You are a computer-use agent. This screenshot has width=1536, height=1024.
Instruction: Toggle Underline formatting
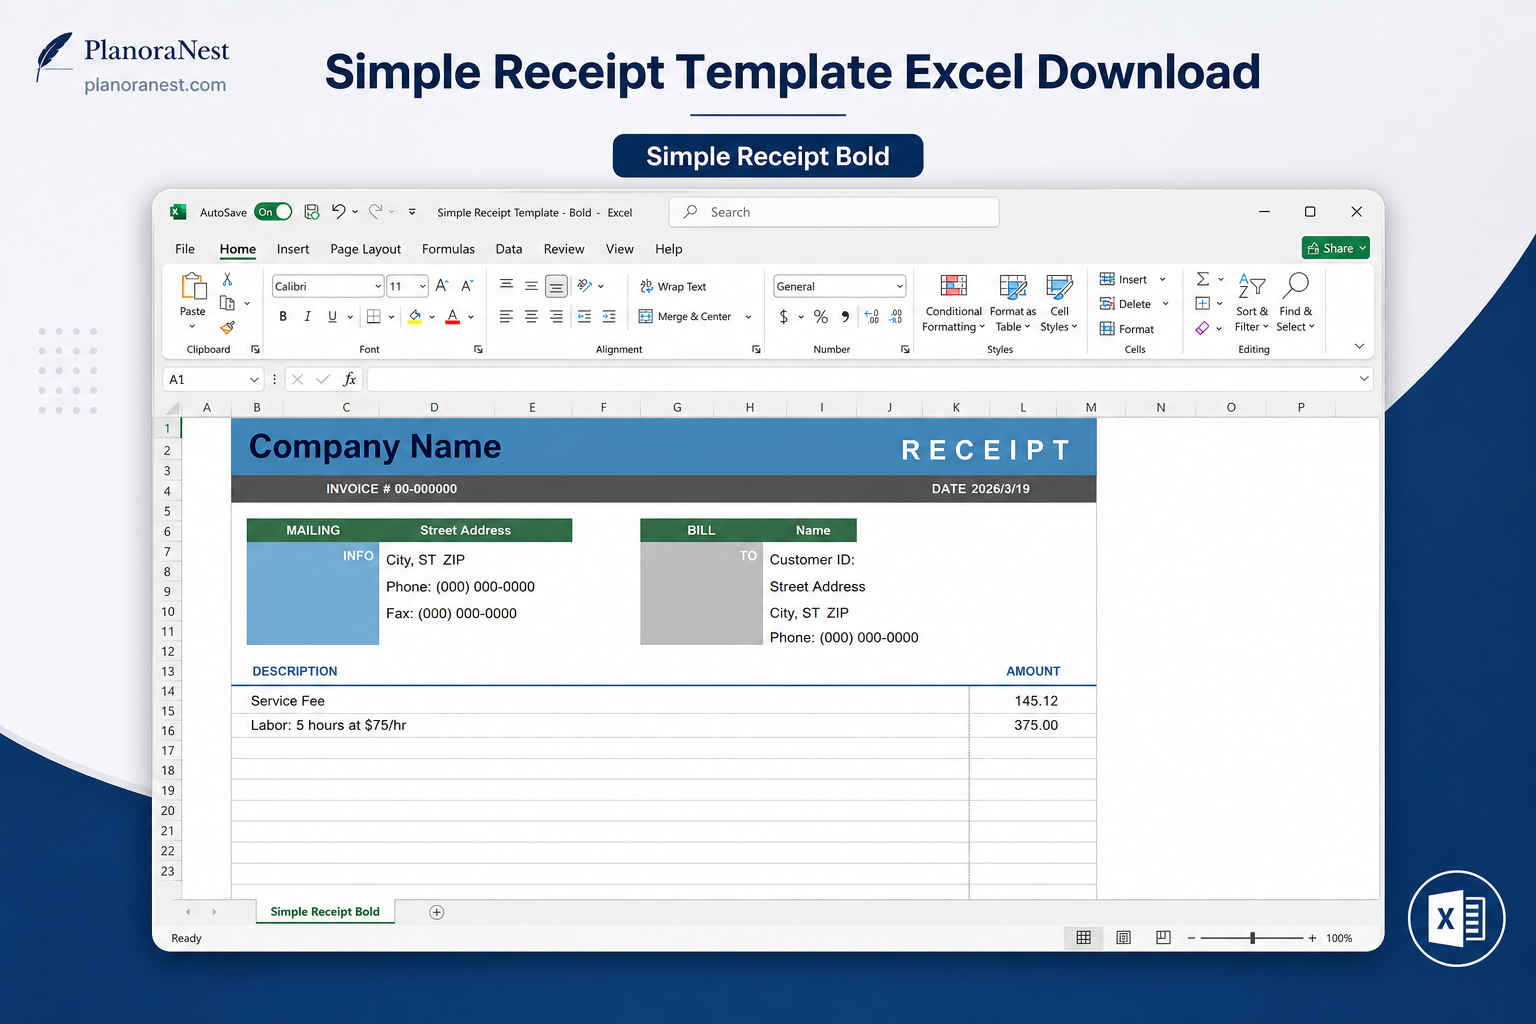pos(332,317)
